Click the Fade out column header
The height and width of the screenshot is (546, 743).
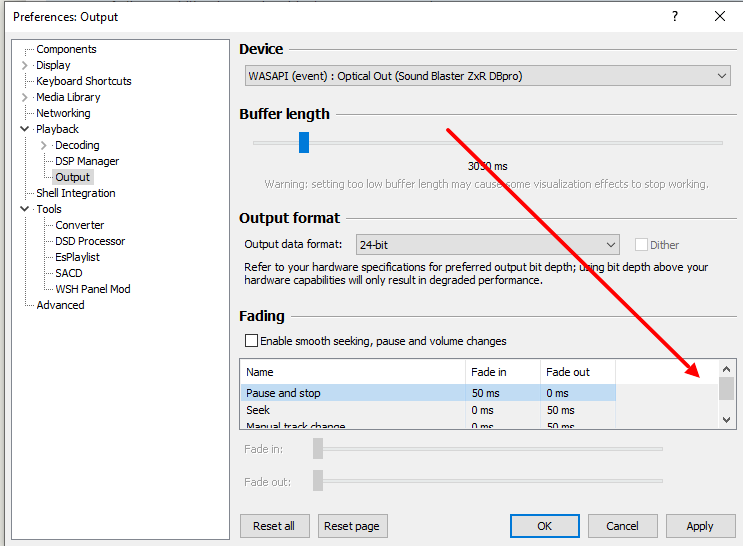pyautogui.click(x=567, y=372)
